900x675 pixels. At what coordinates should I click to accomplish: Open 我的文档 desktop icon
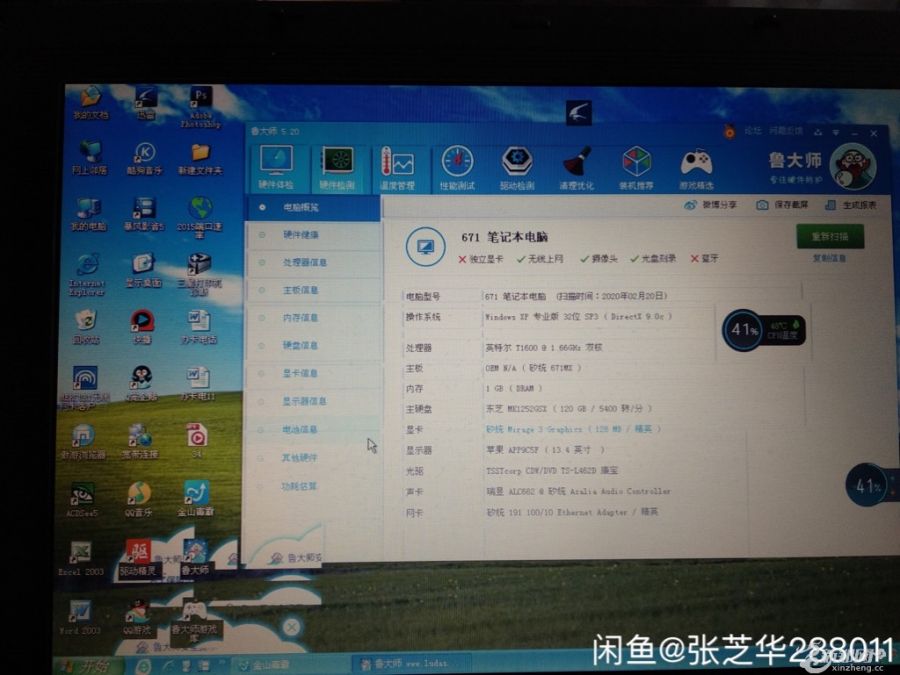pyautogui.click(x=91, y=104)
